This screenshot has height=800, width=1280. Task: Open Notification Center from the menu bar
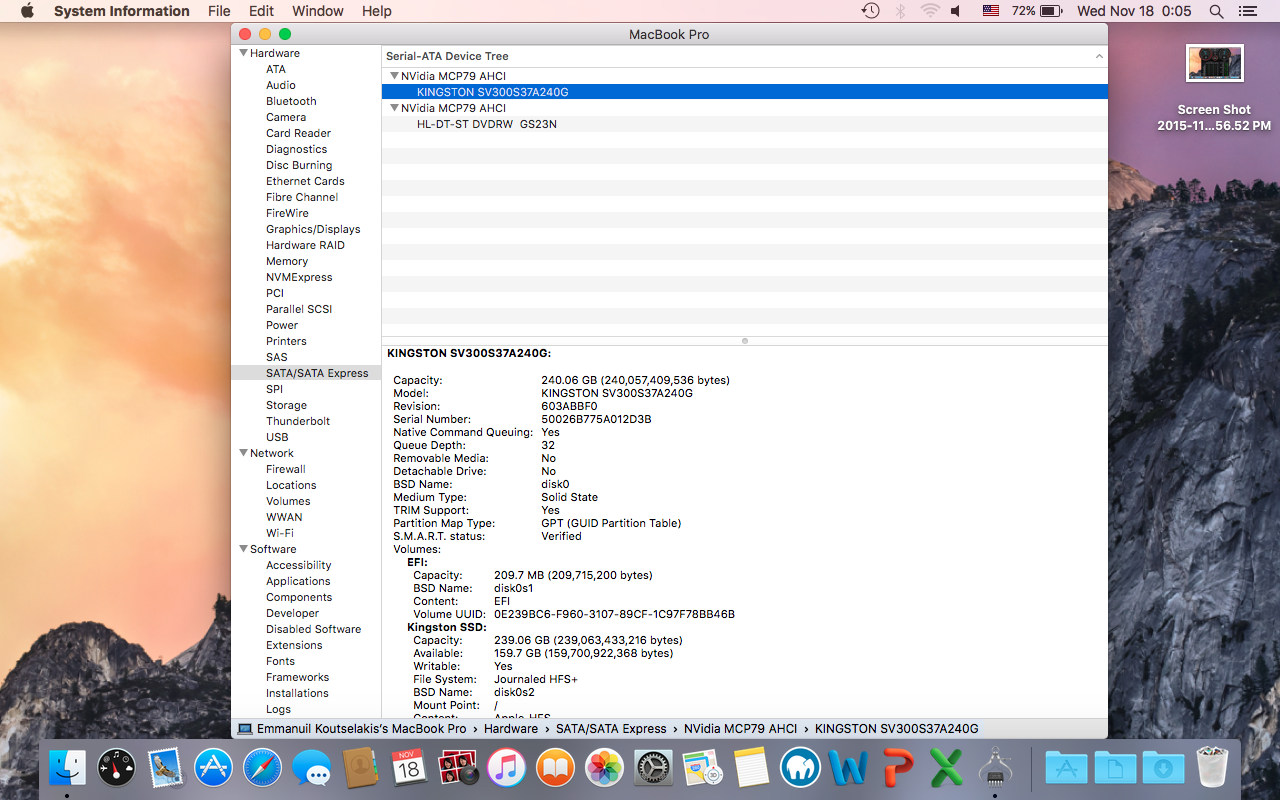[1246, 11]
